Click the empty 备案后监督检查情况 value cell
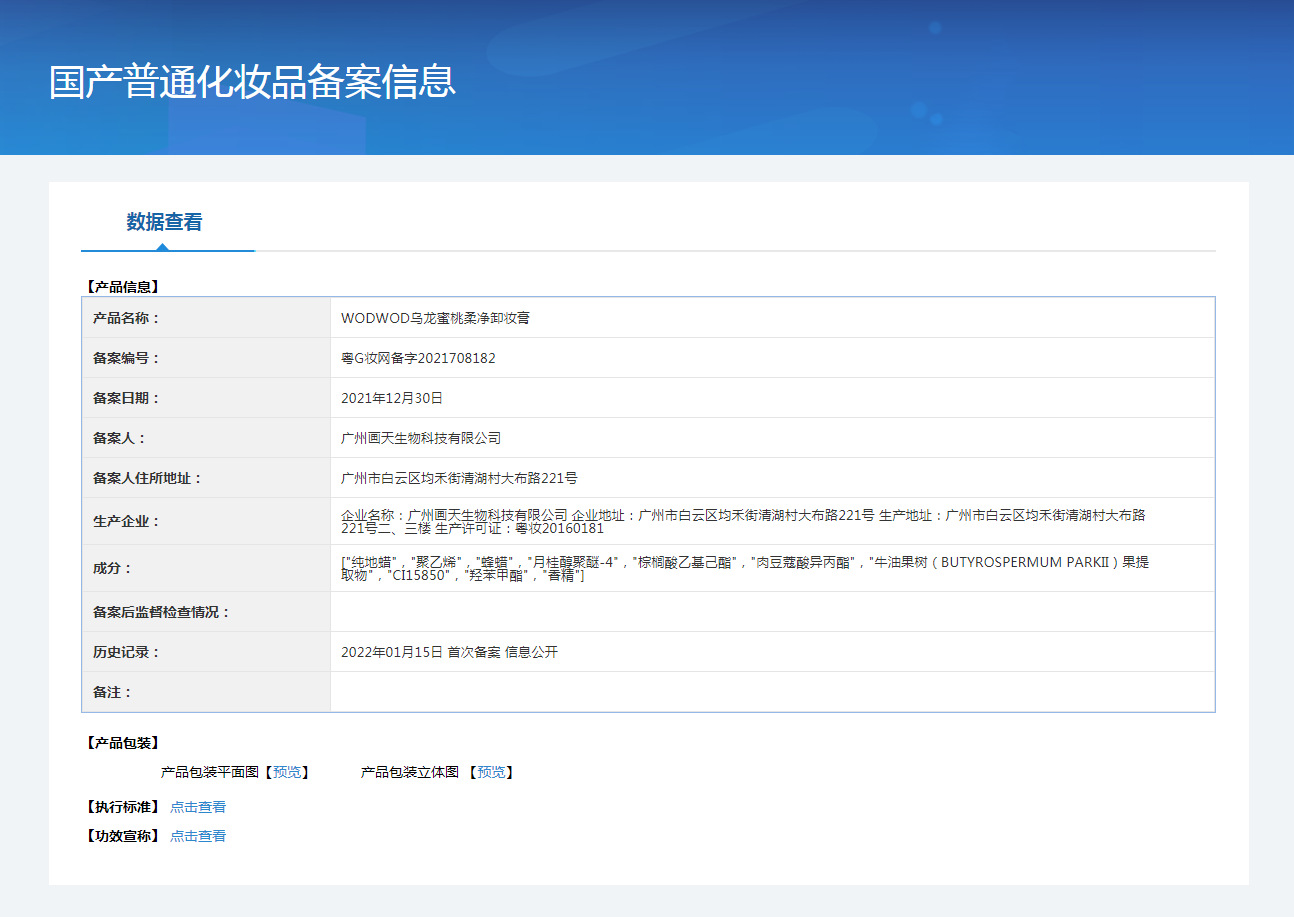 (x=771, y=612)
